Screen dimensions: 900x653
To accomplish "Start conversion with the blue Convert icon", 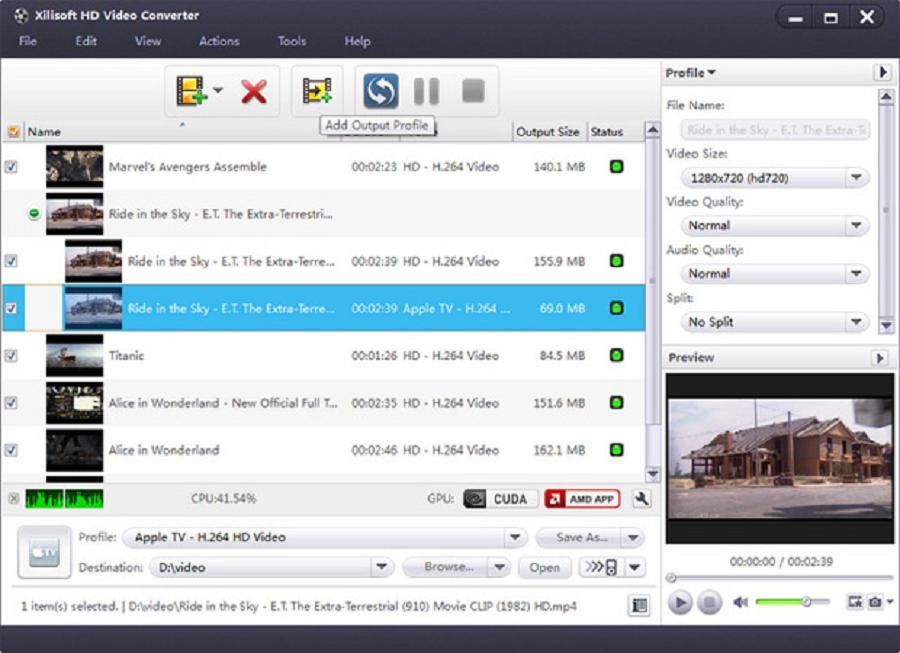I will 380,92.
